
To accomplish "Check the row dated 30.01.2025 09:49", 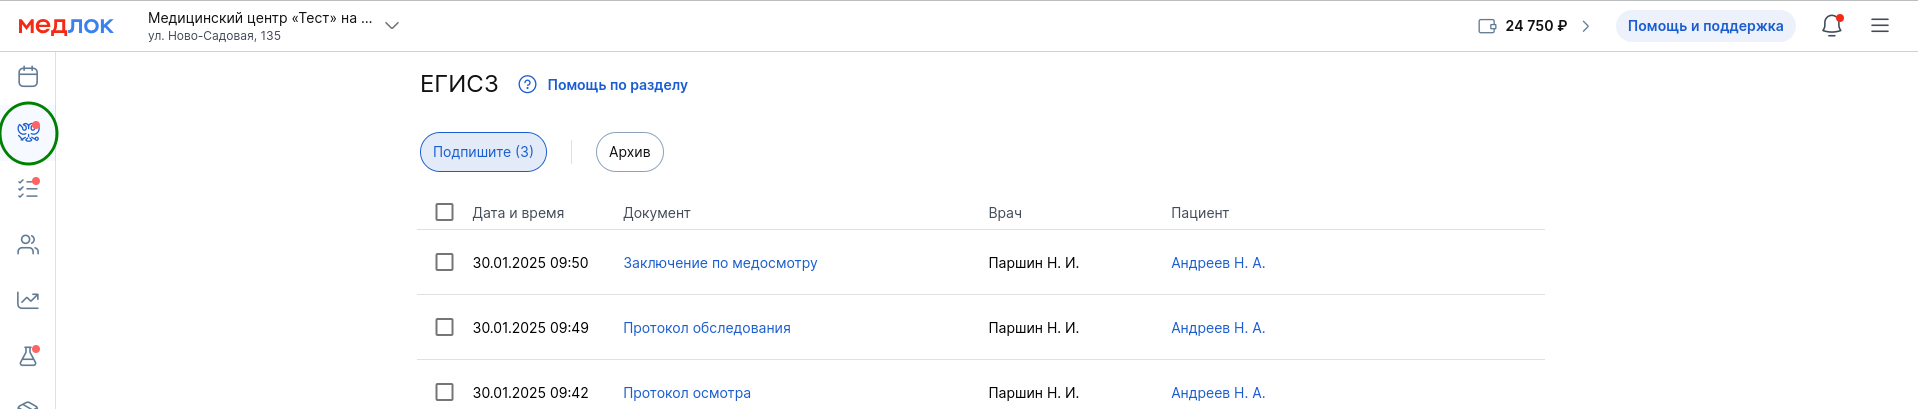I will click(445, 327).
